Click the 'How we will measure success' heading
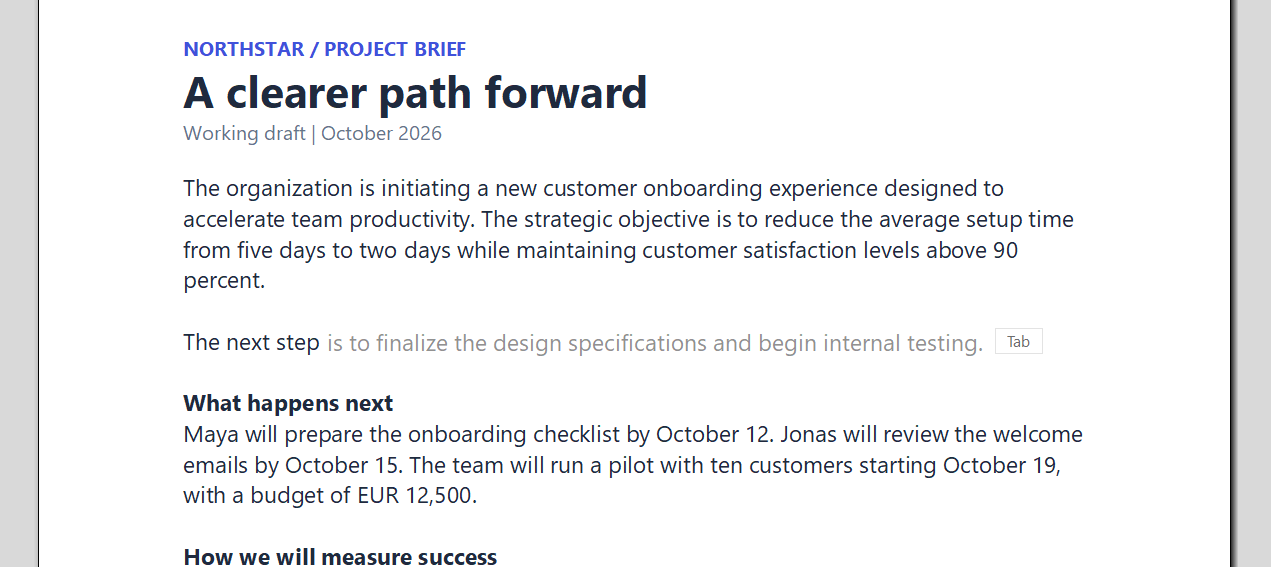The image size is (1271, 567). (x=340, y=557)
